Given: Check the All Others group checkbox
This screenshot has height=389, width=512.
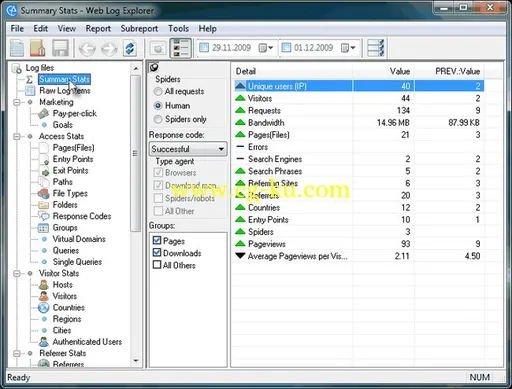Looking at the screenshot, I should point(157,265).
